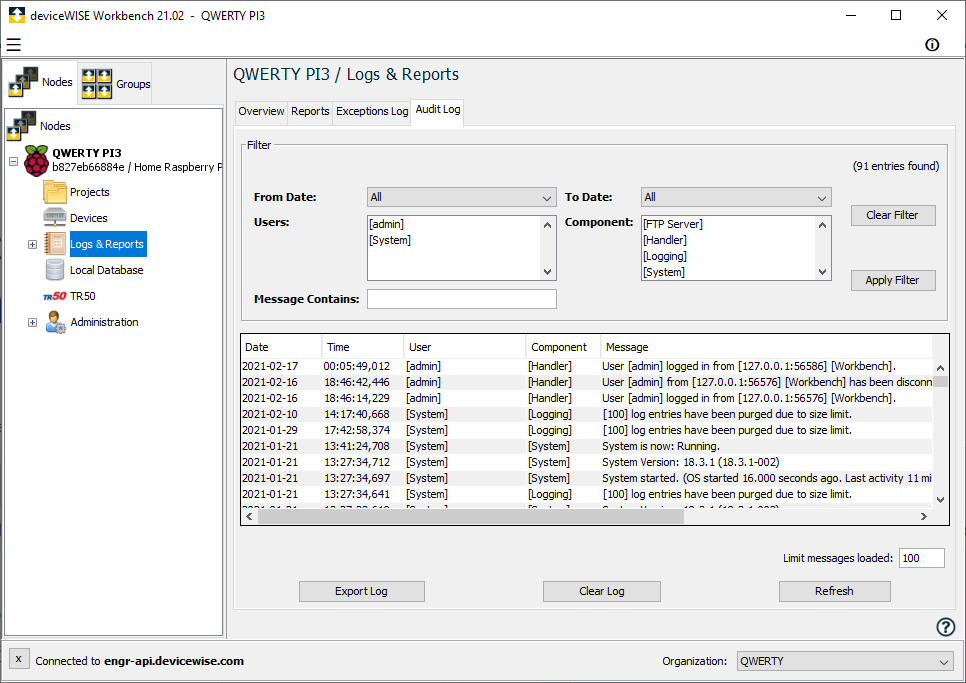
Task: Click the Message Contains input field
Action: point(461,299)
